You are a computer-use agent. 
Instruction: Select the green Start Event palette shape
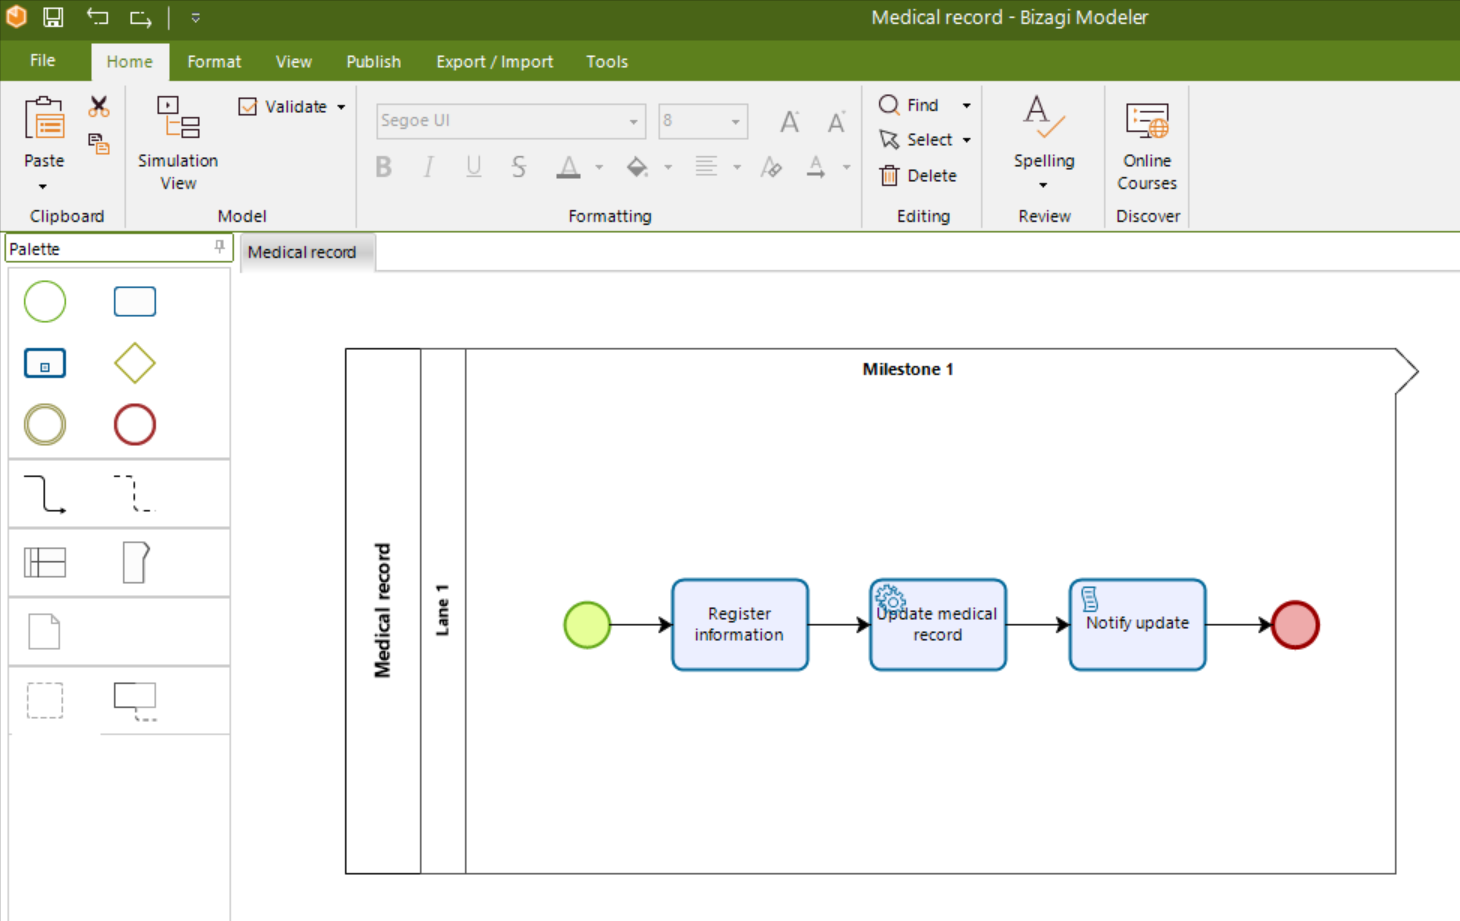(x=45, y=302)
